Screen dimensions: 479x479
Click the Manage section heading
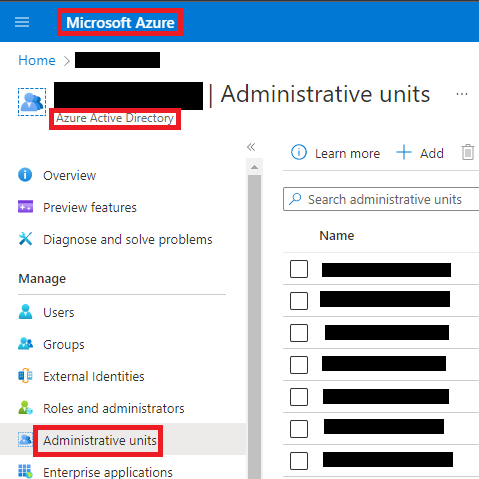pyautogui.click(x=42, y=279)
